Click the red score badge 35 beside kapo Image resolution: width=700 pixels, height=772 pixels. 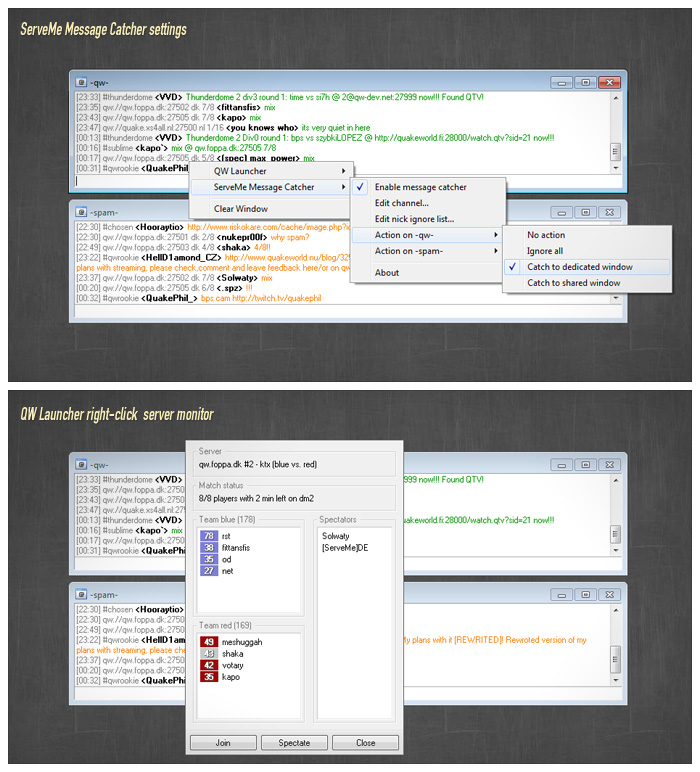coord(209,677)
